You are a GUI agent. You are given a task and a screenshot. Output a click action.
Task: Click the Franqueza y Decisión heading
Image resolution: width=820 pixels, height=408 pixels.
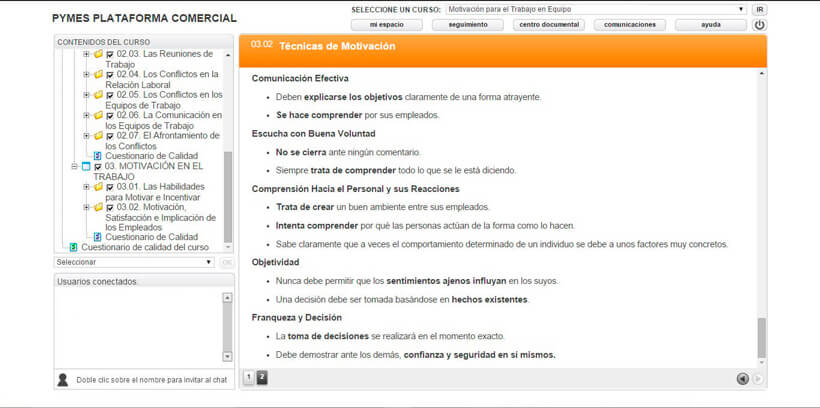tap(297, 317)
